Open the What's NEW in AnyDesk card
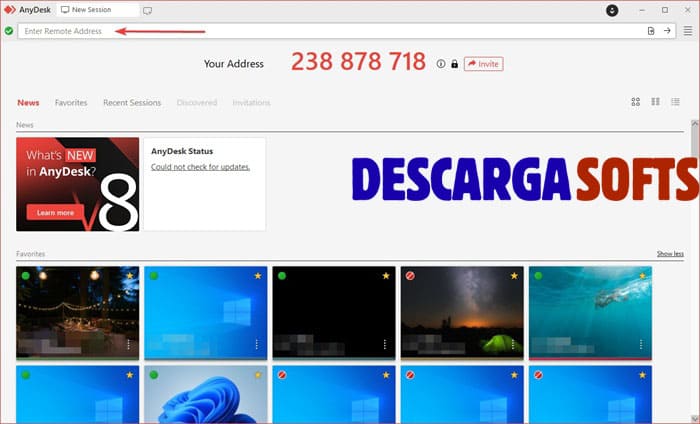The width and height of the screenshot is (700, 424). click(x=78, y=184)
